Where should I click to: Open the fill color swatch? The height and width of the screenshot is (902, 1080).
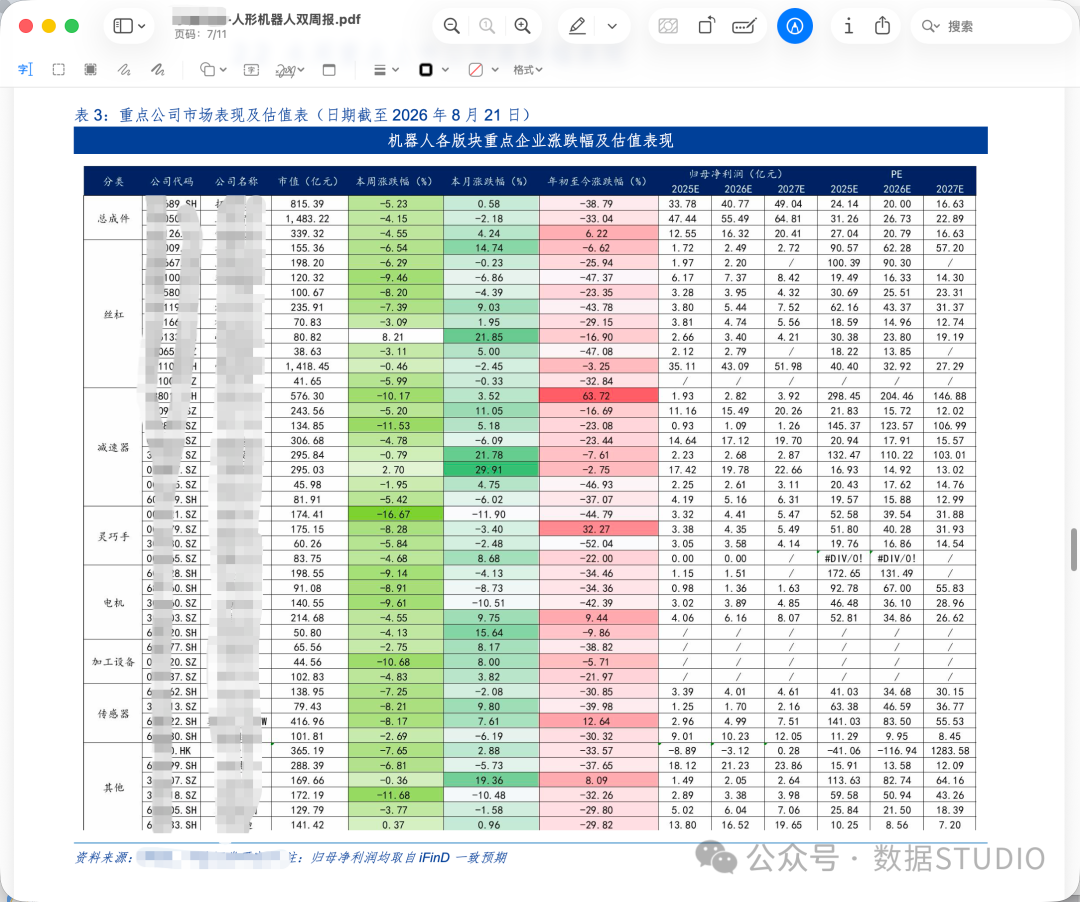[x=476, y=70]
